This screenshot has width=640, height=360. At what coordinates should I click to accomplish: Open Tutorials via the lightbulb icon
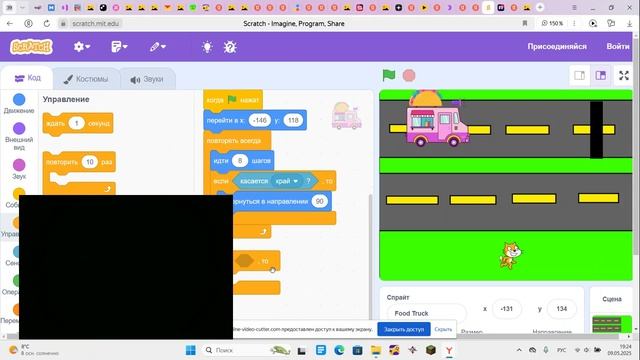207,47
